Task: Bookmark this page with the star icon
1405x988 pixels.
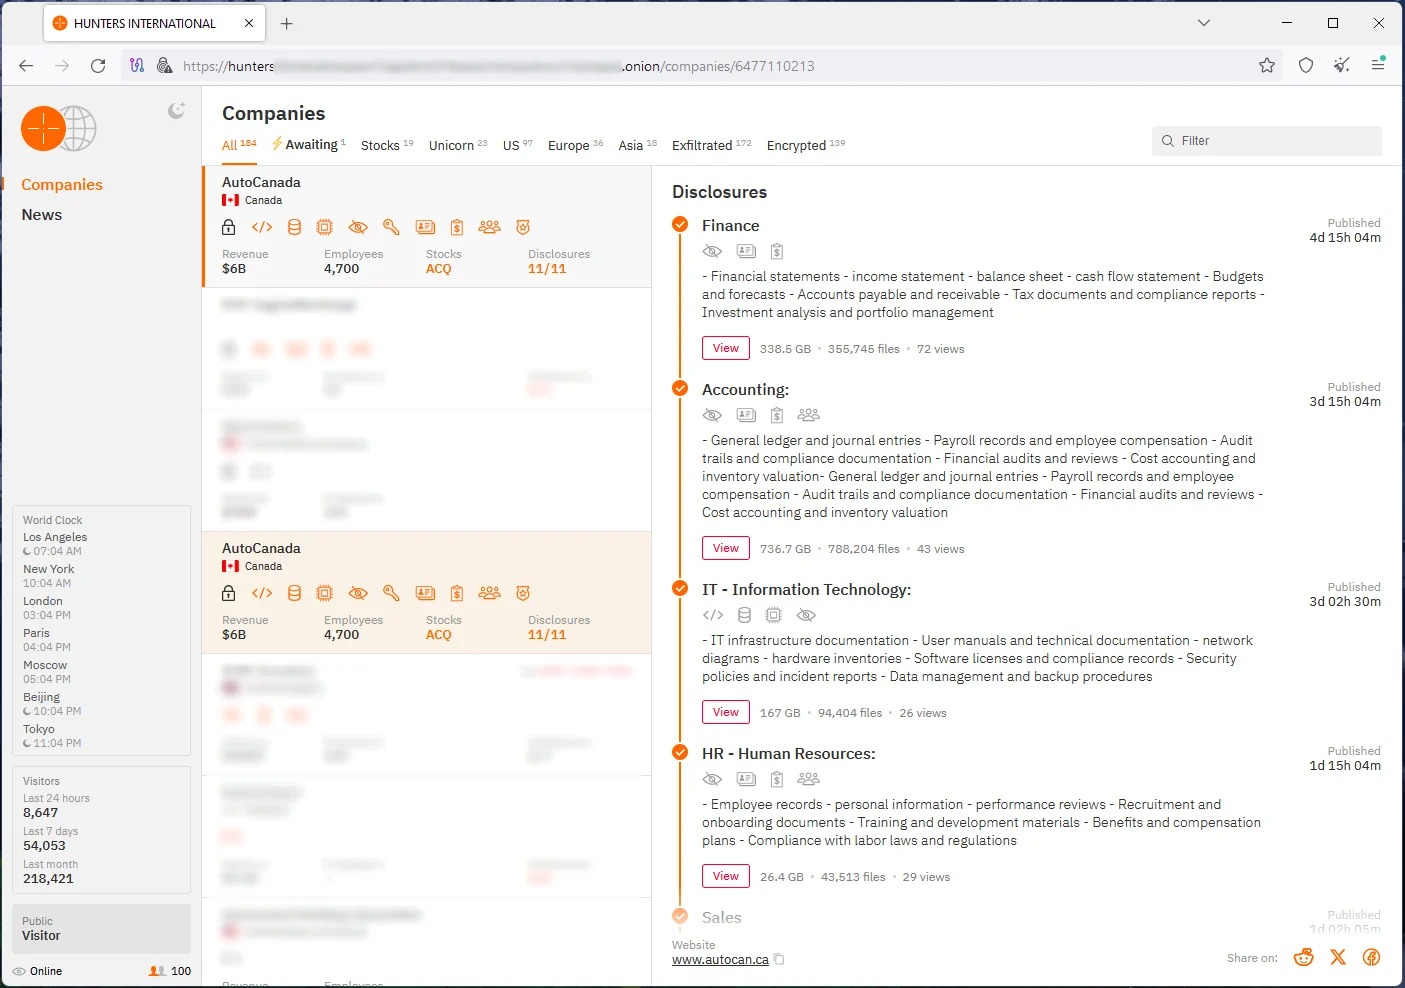Action: coord(1267,66)
